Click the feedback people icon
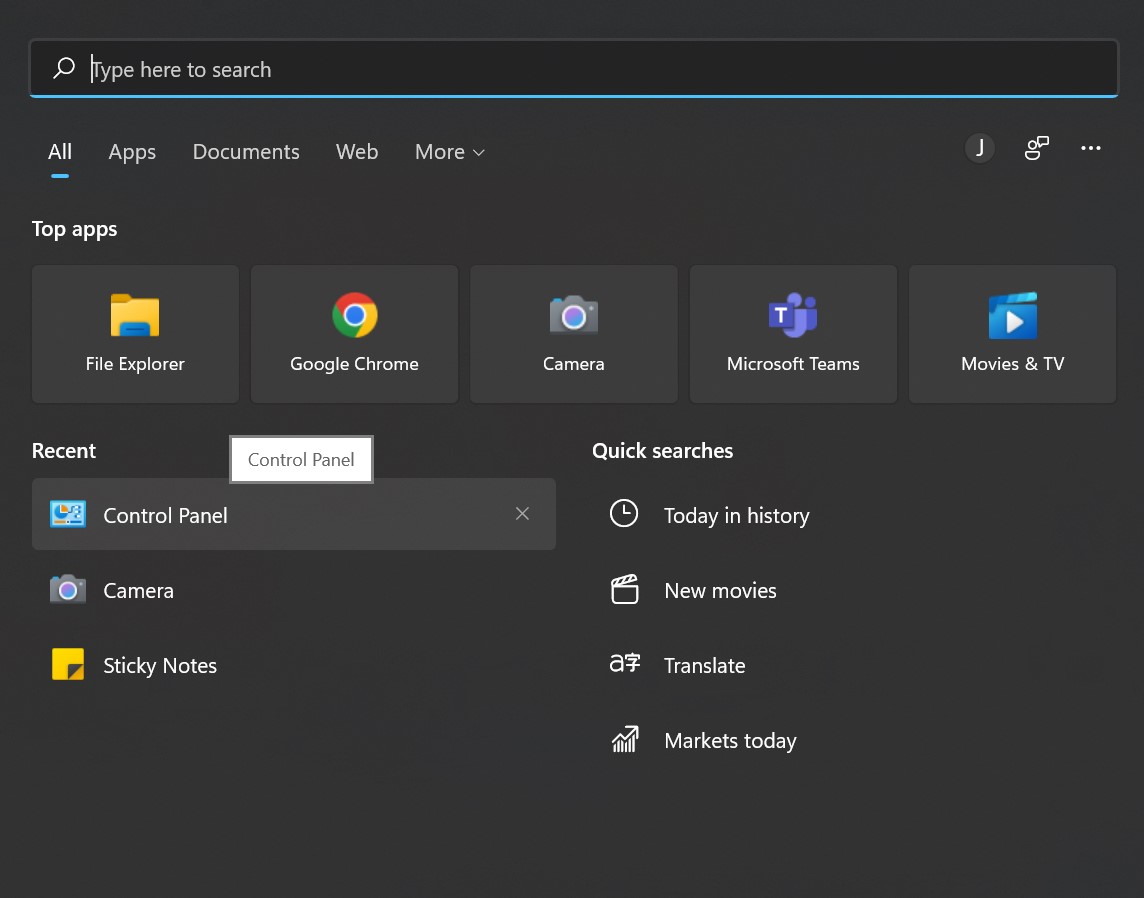 point(1037,148)
